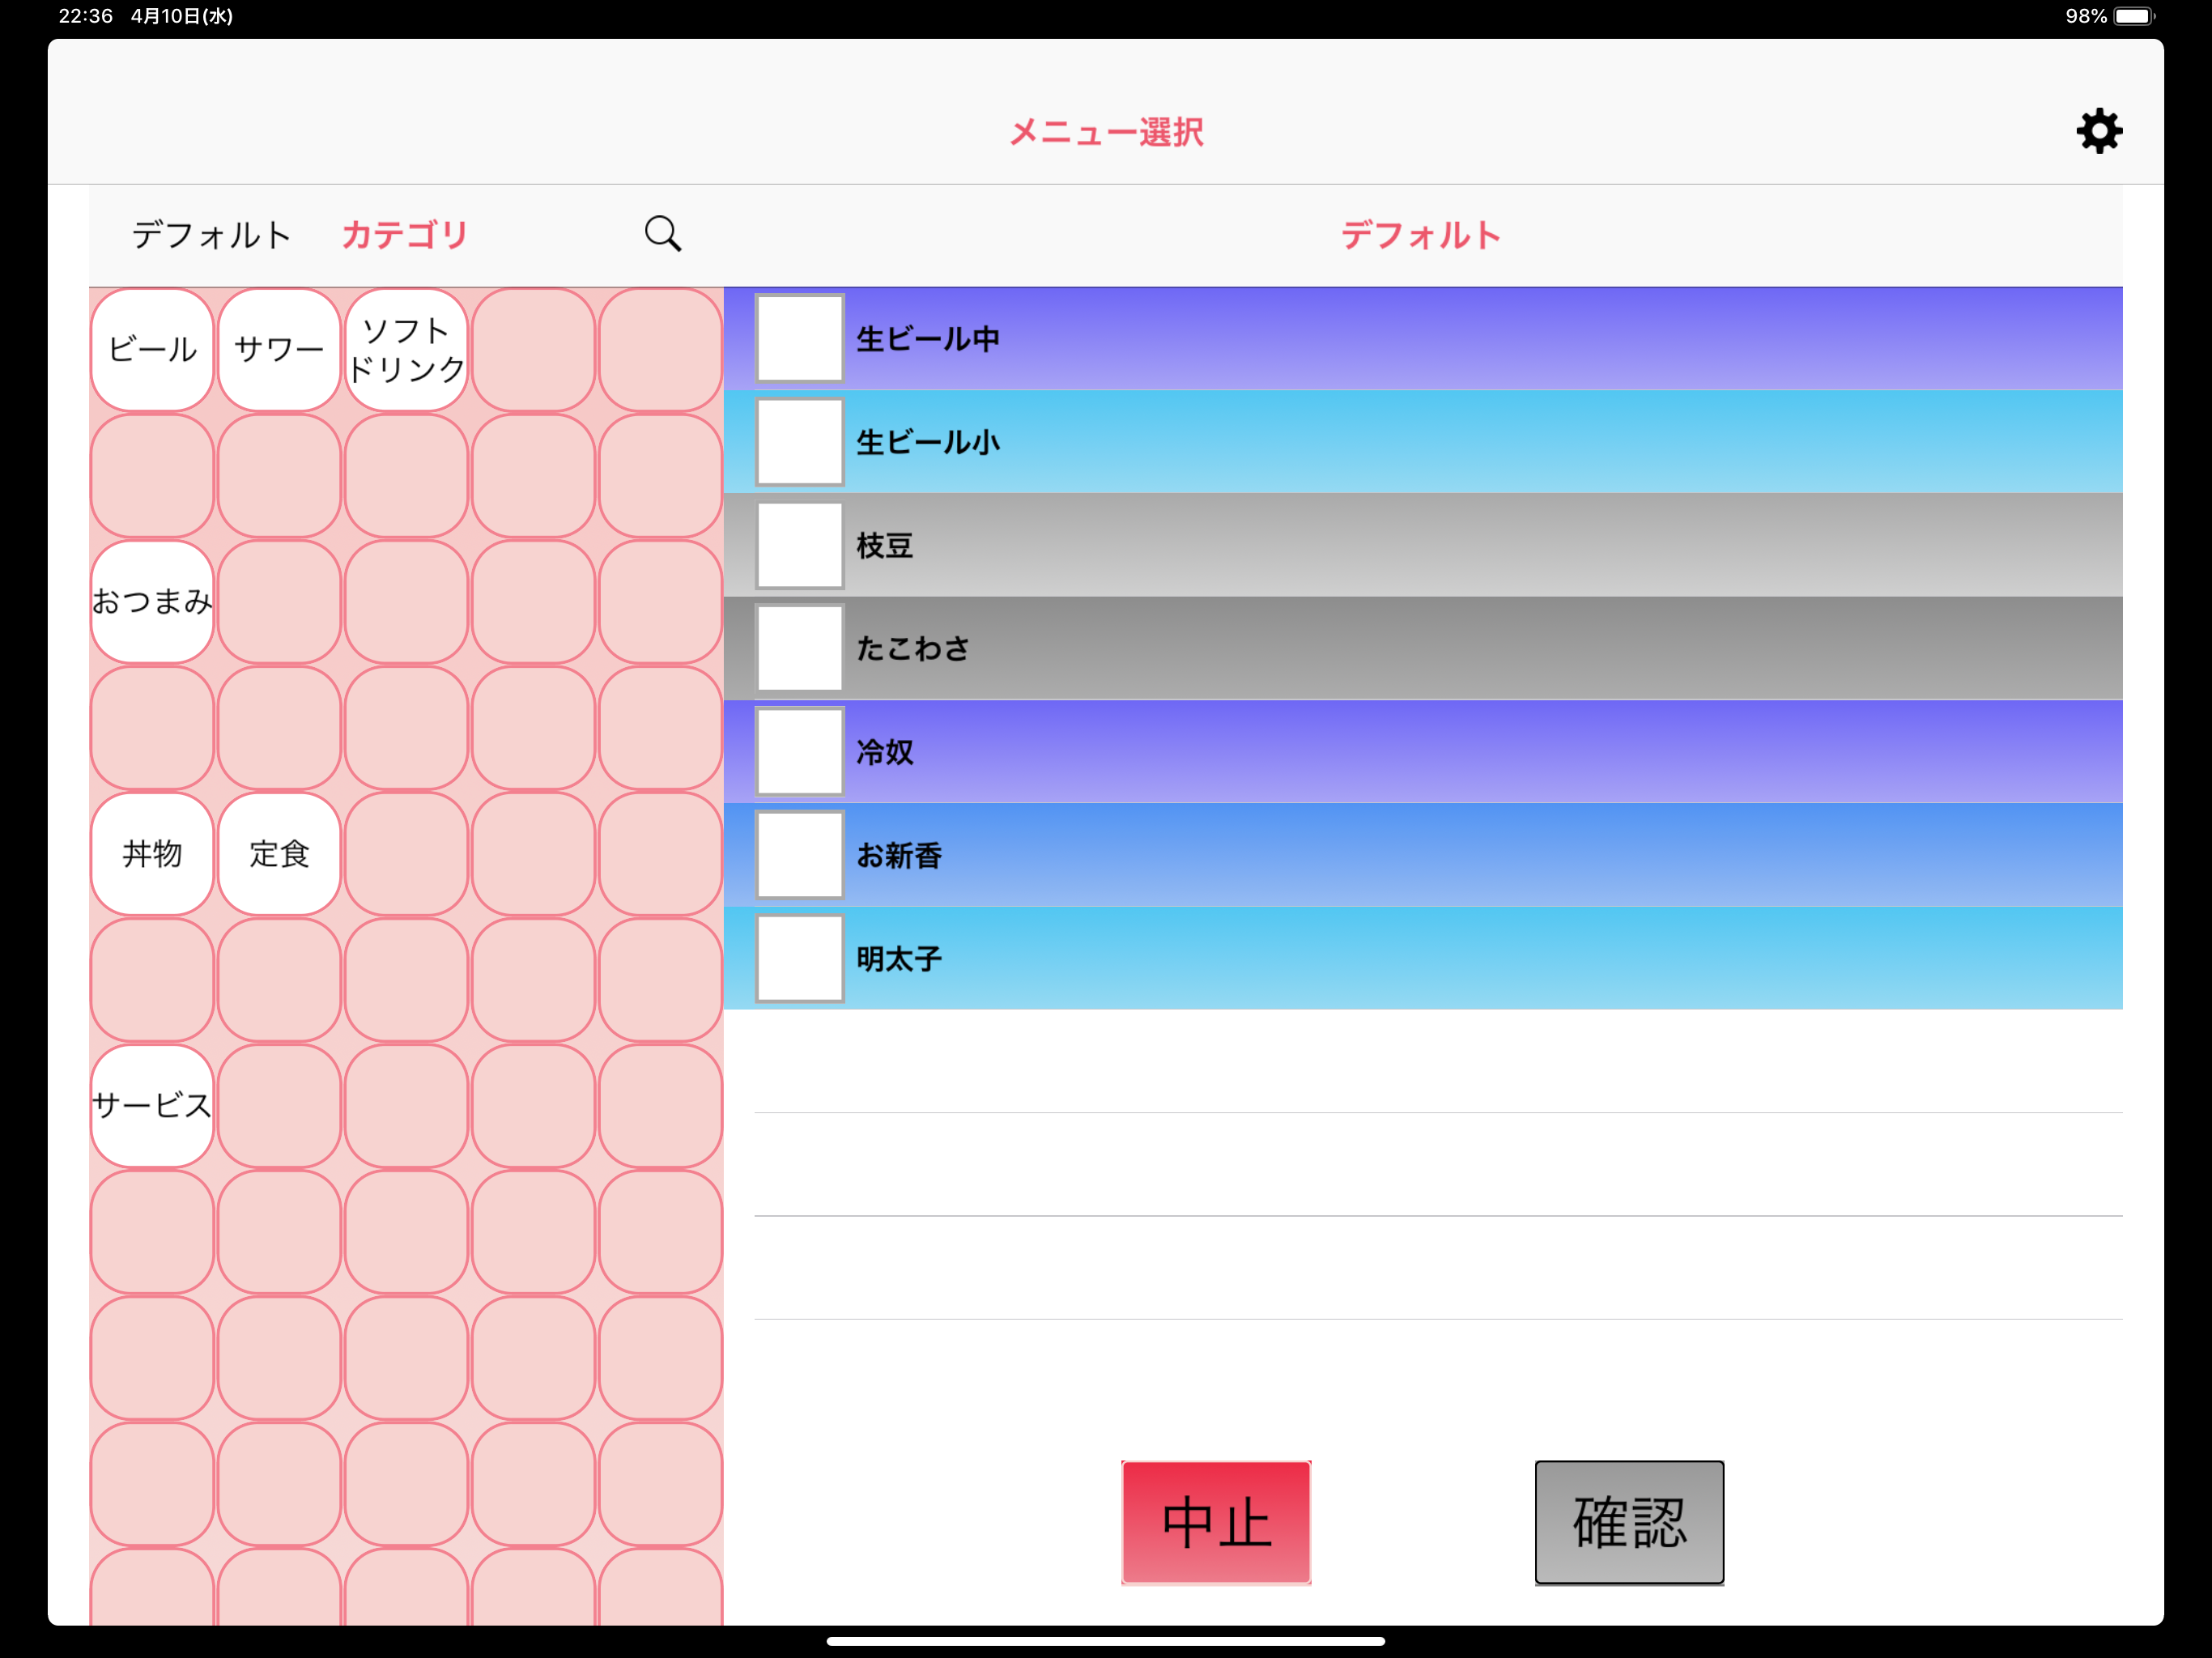2212x1658 pixels.
Task: Tick the たこわさ checkbox
Action: (x=799, y=648)
